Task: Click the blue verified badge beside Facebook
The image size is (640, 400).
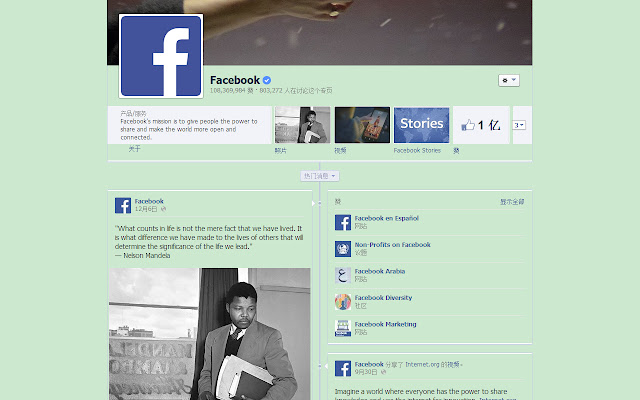Action: (267, 80)
